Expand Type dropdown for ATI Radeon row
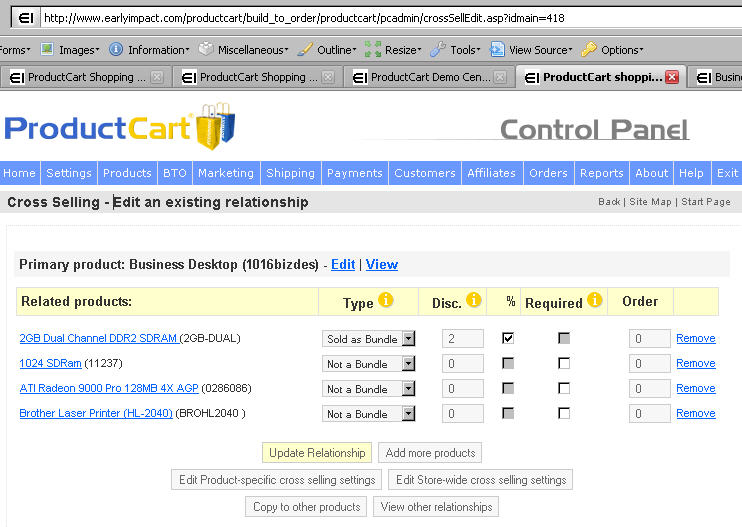The height and width of the screenshot is (527, 742). point(368,389)
